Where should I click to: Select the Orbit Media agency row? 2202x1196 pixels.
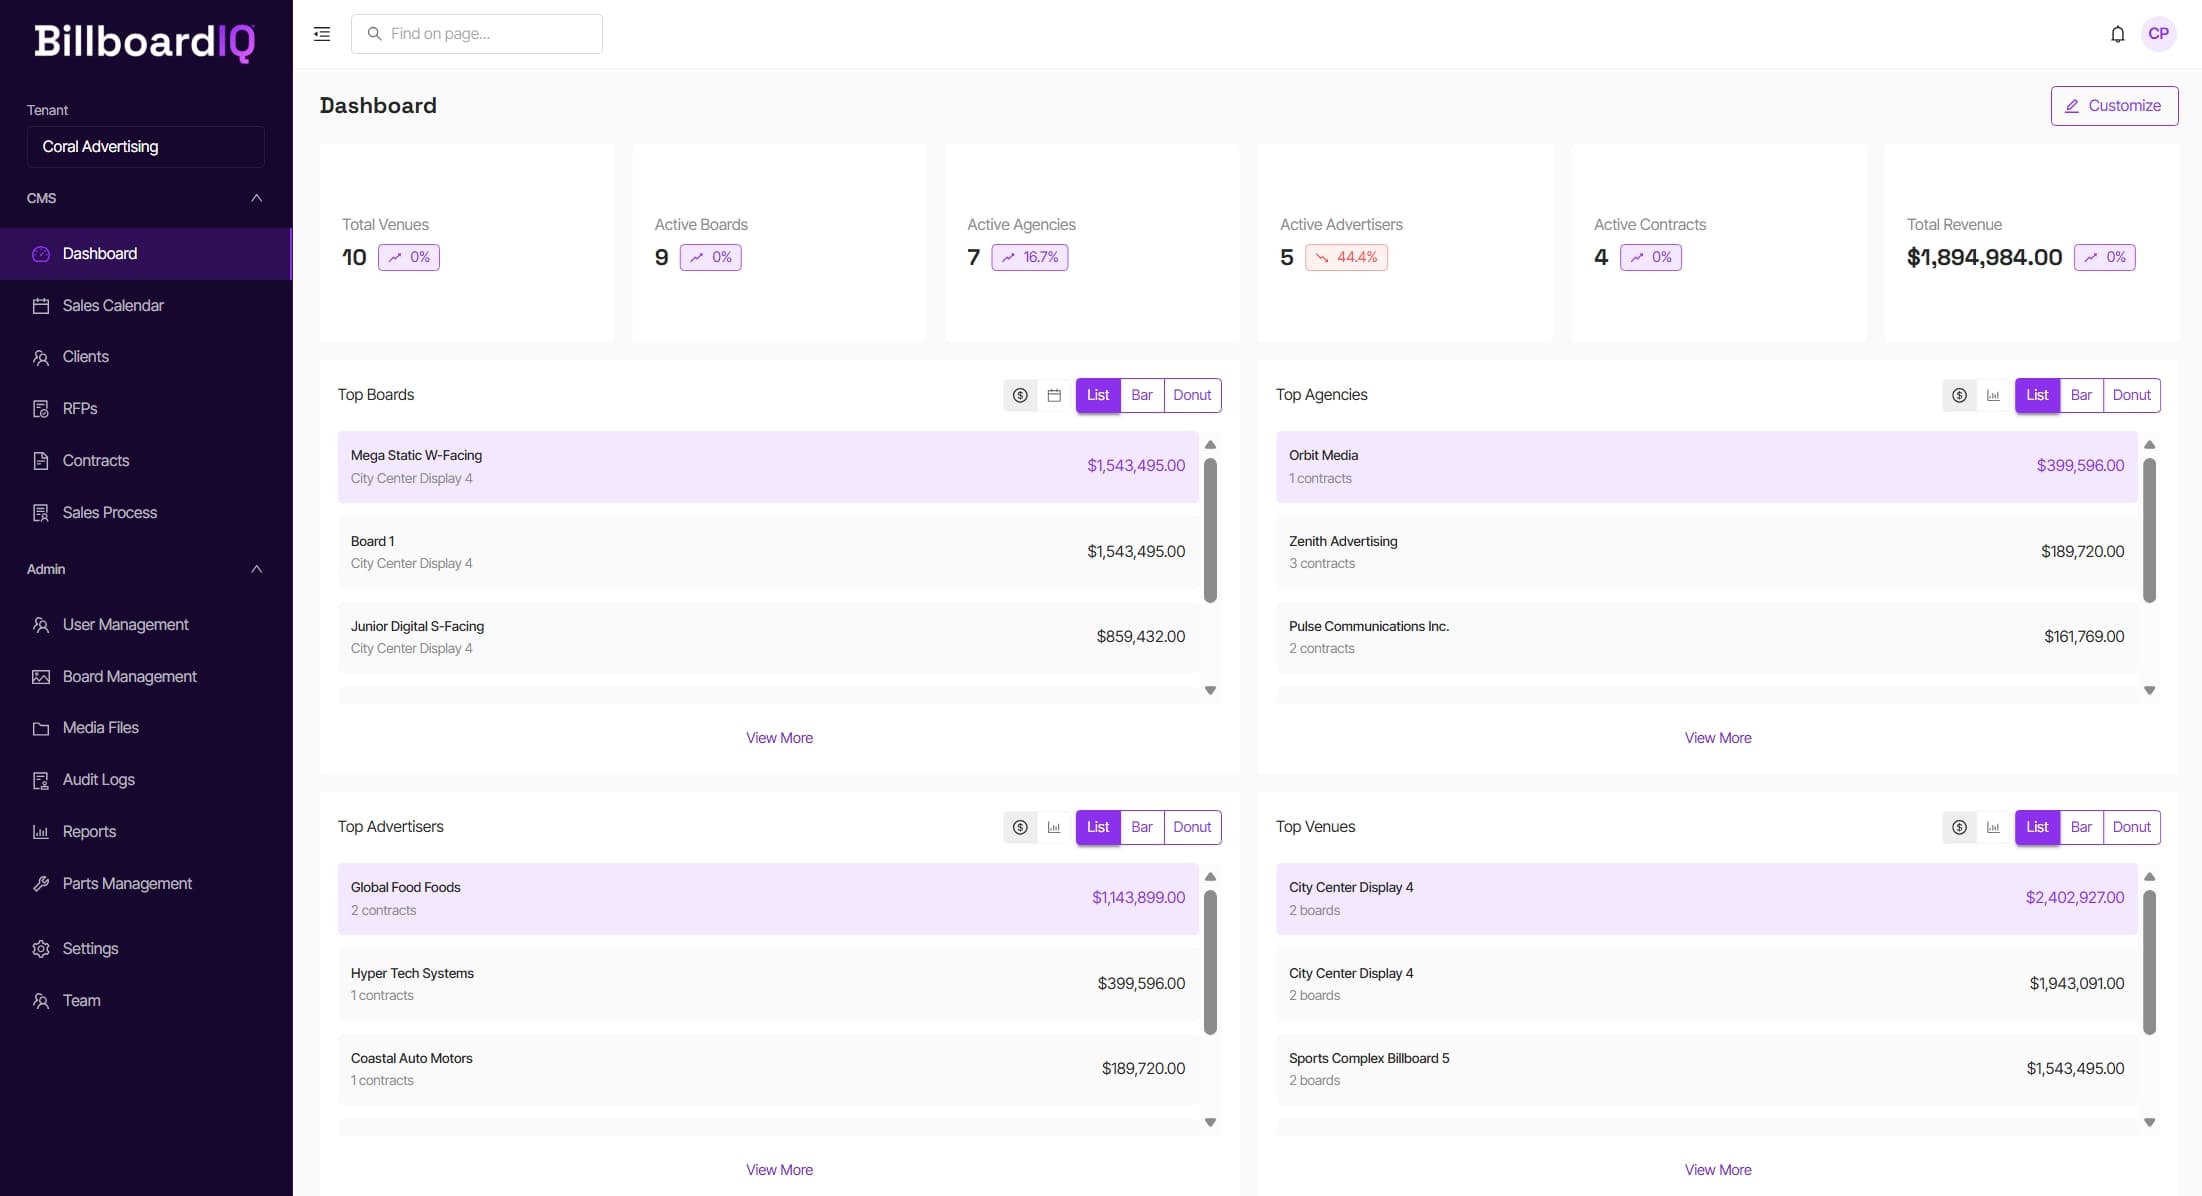1706,467
